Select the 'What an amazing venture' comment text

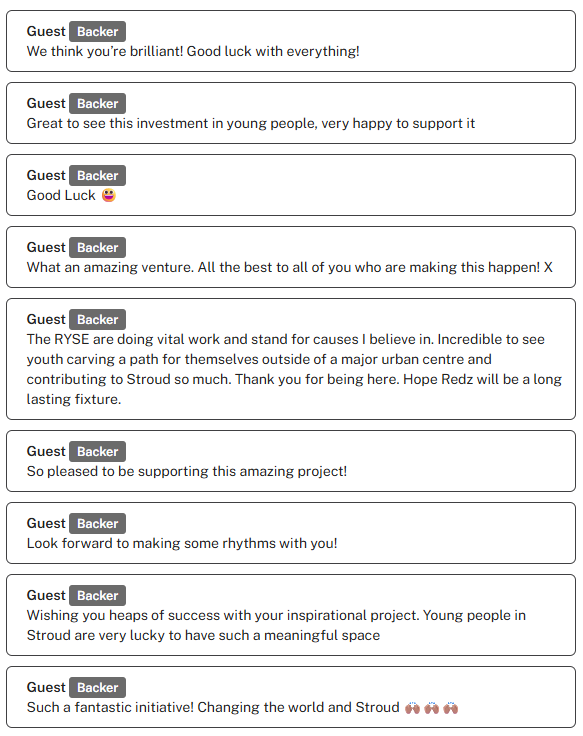click(290, 267)
